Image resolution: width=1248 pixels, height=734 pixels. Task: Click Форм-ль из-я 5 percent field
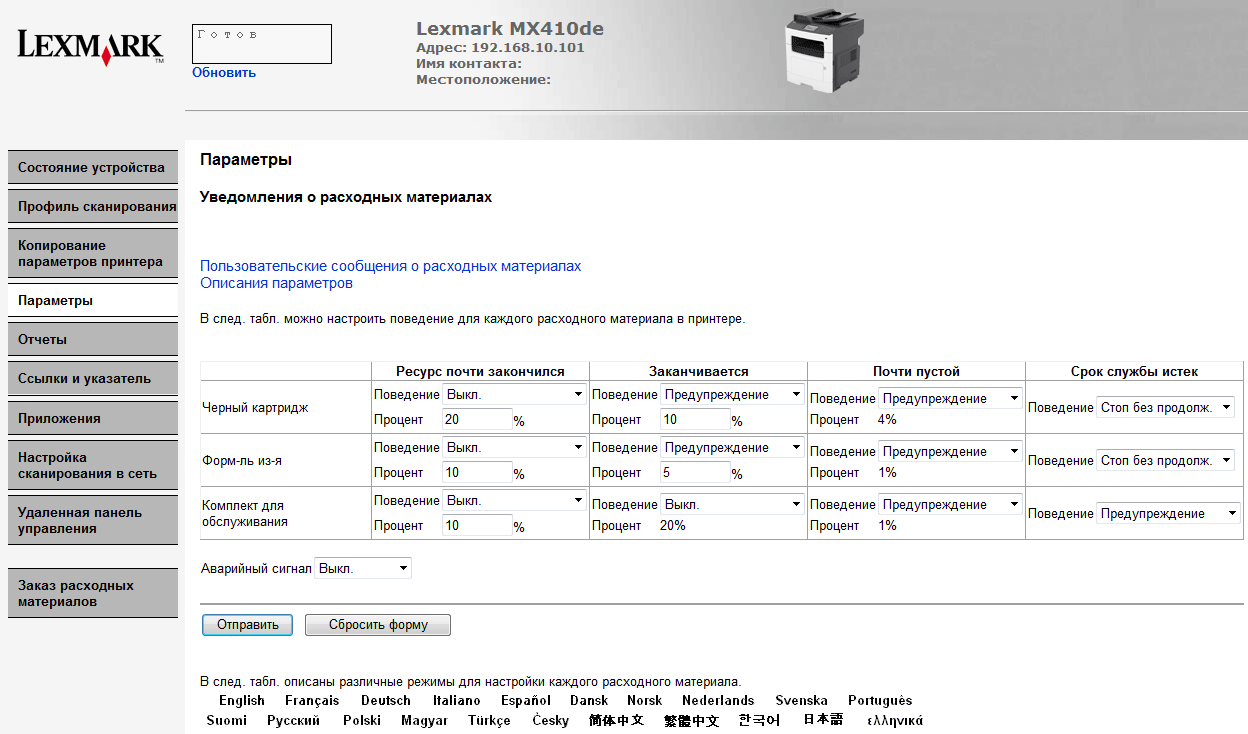point(695,473)
